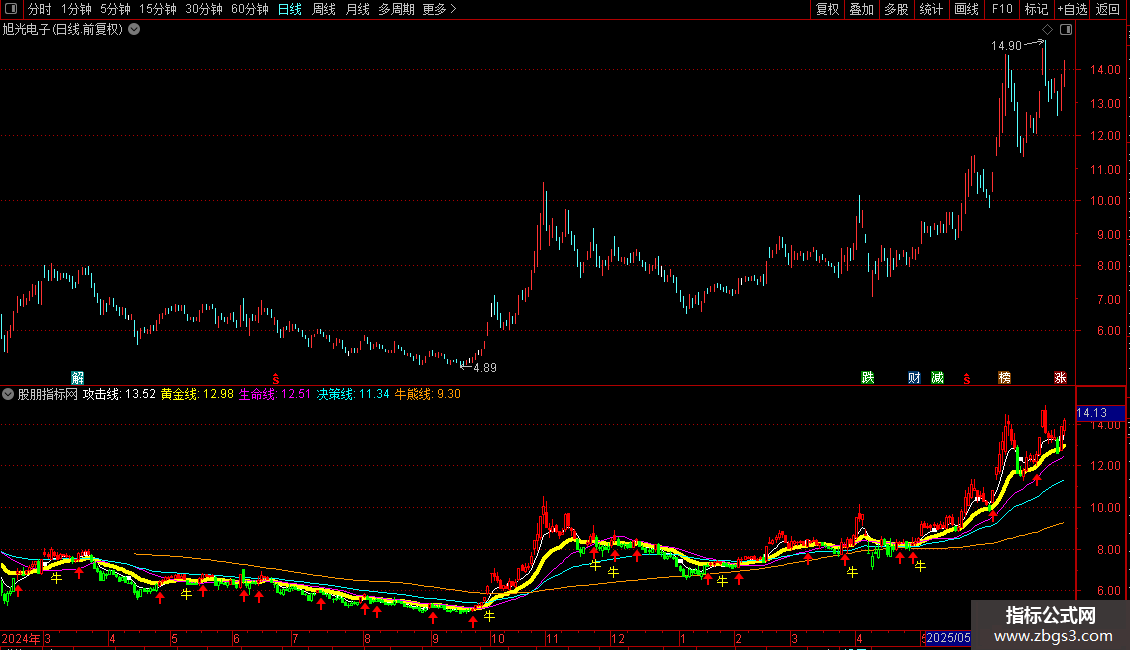Switch to 分时 view
The width and height of the screenshot is (1130, 650).
pyautogui.click(x=40, y=9)
